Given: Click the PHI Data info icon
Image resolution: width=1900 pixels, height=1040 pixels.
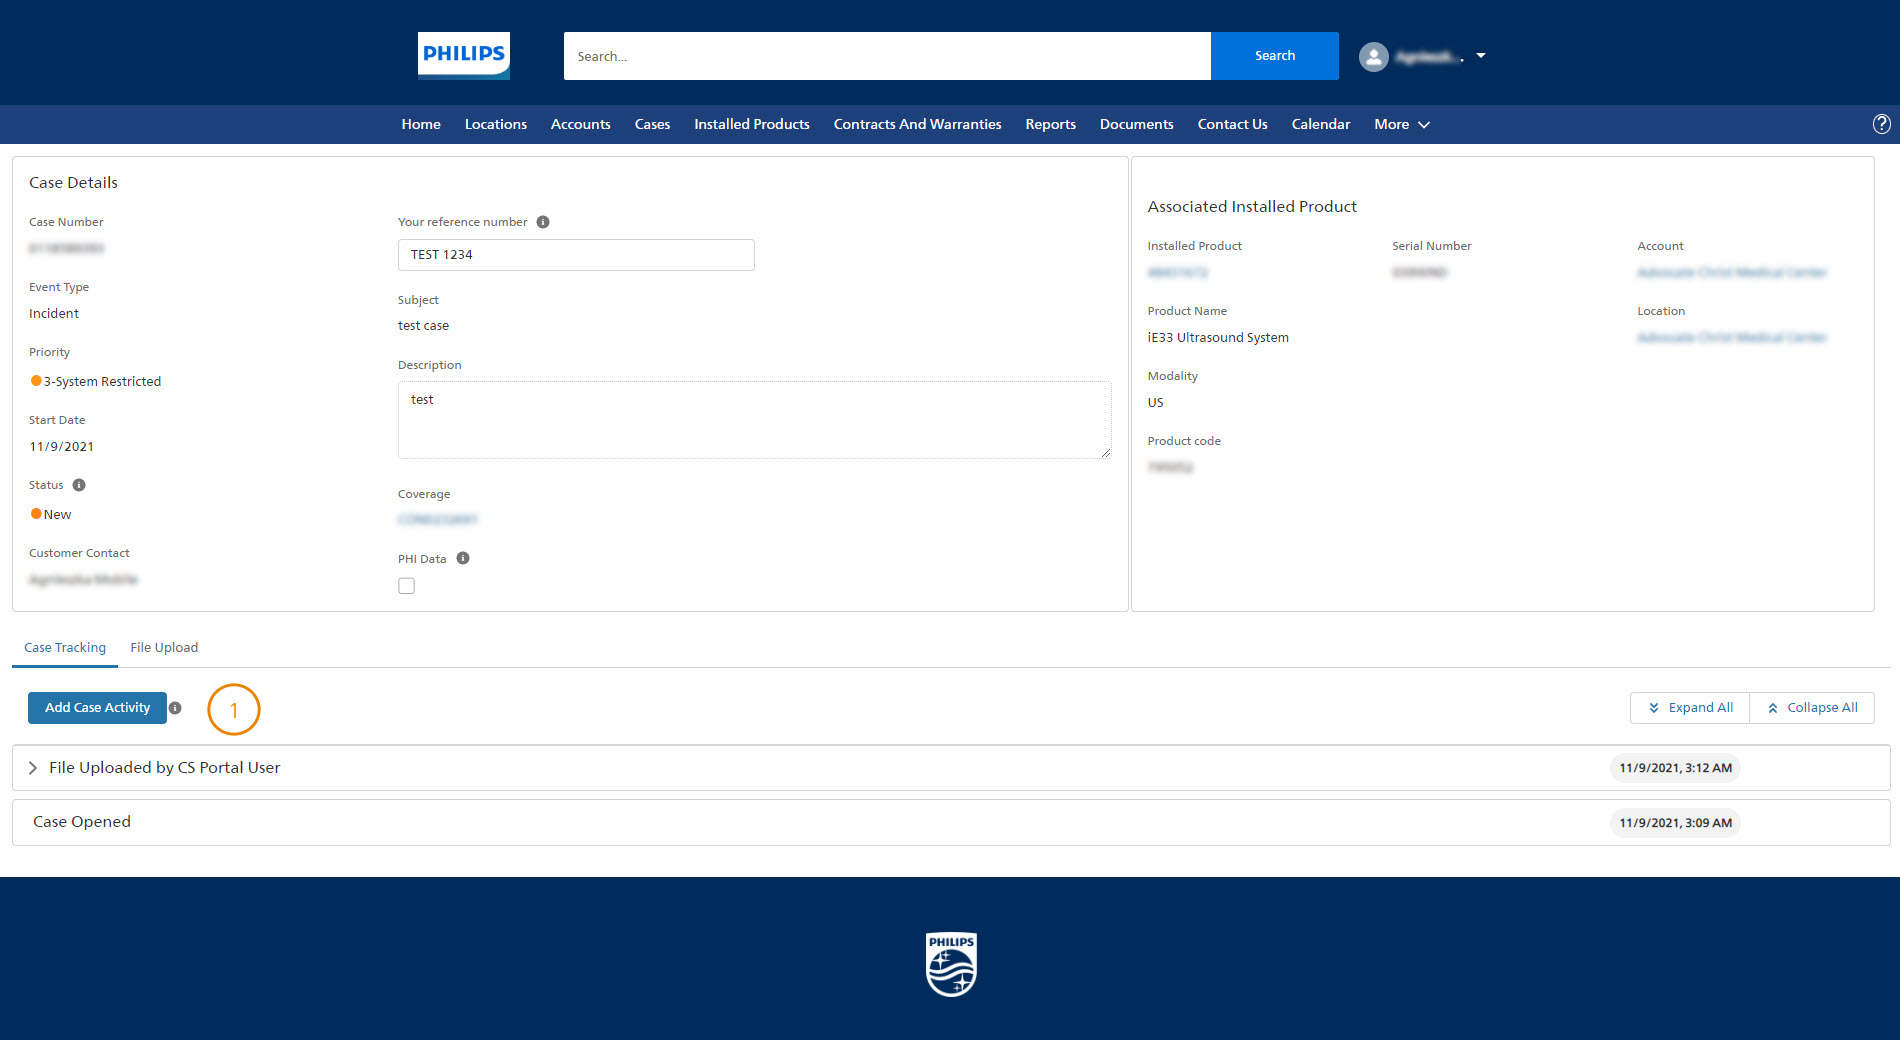Looking at the screenshot, I should [463, 559].
